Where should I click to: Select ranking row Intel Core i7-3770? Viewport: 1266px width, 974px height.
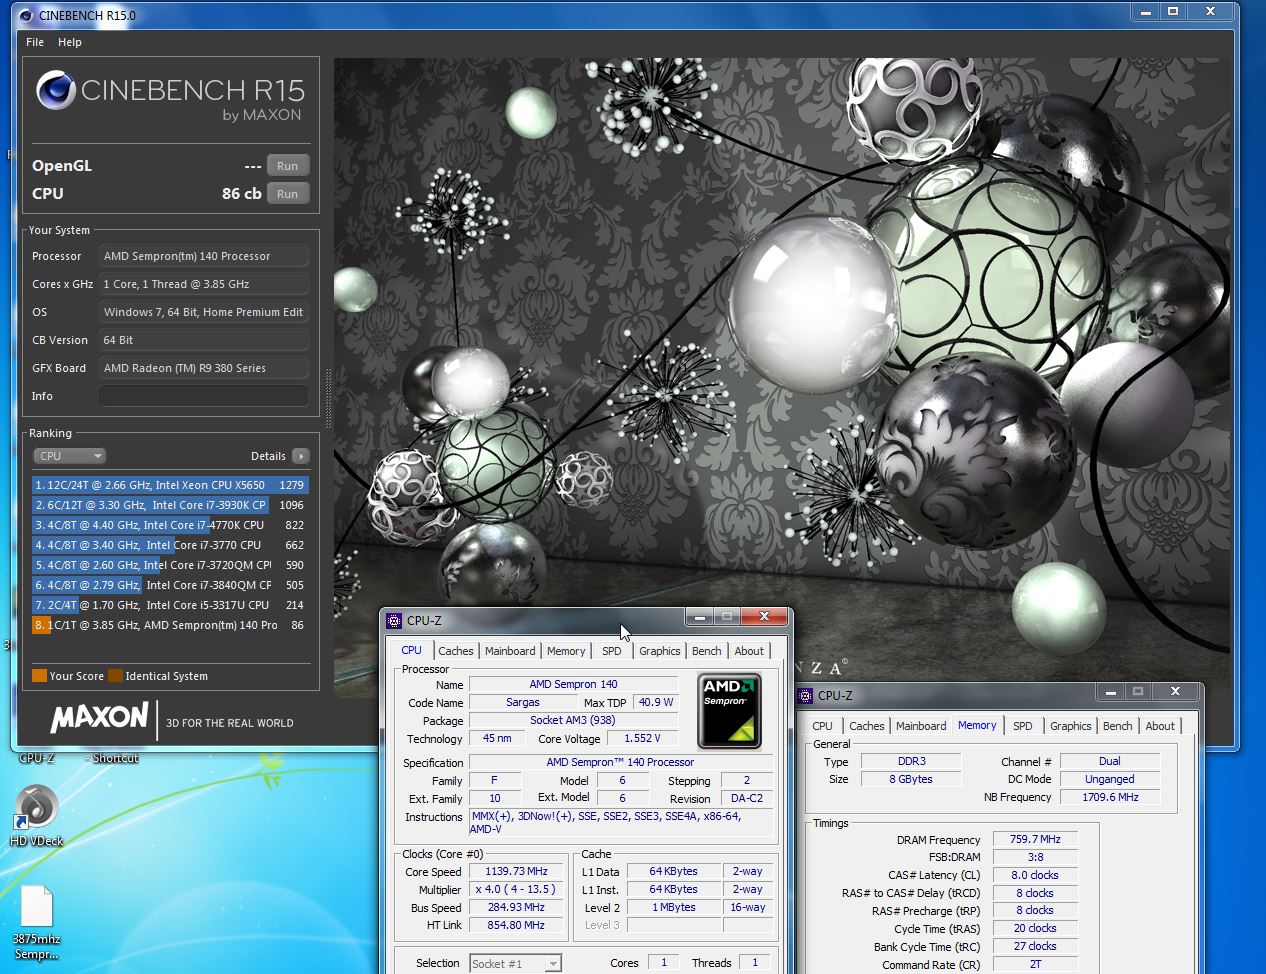tap(170, 545)
